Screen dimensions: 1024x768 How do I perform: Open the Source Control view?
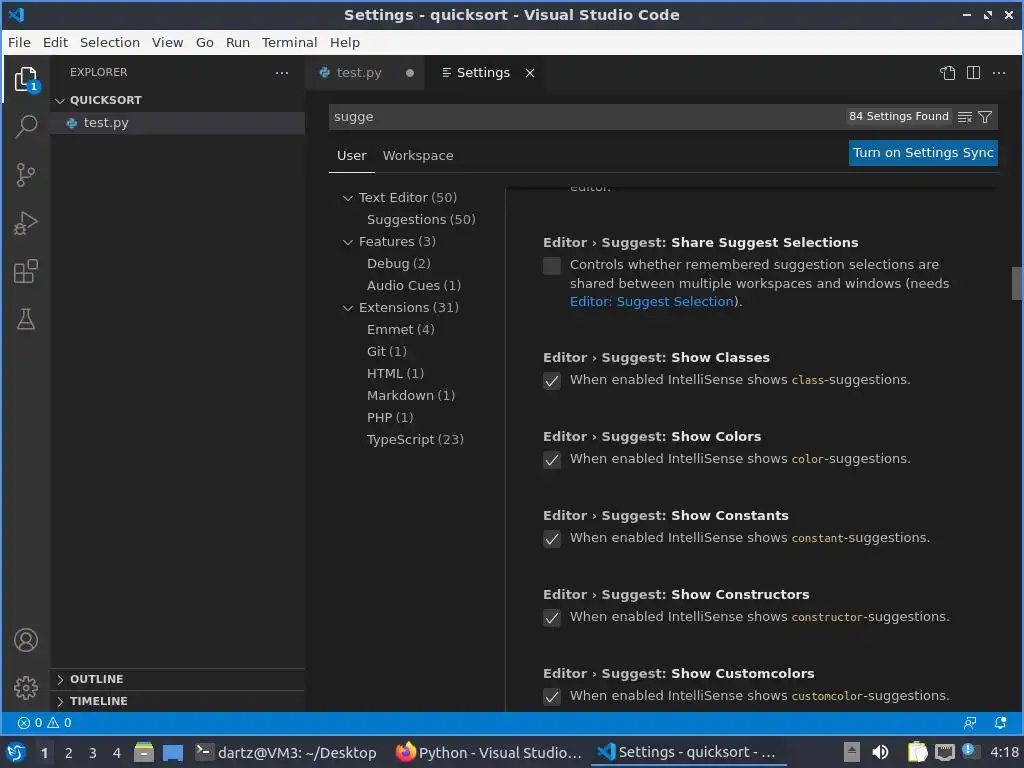pyautogui.click(x=26, y=174)
